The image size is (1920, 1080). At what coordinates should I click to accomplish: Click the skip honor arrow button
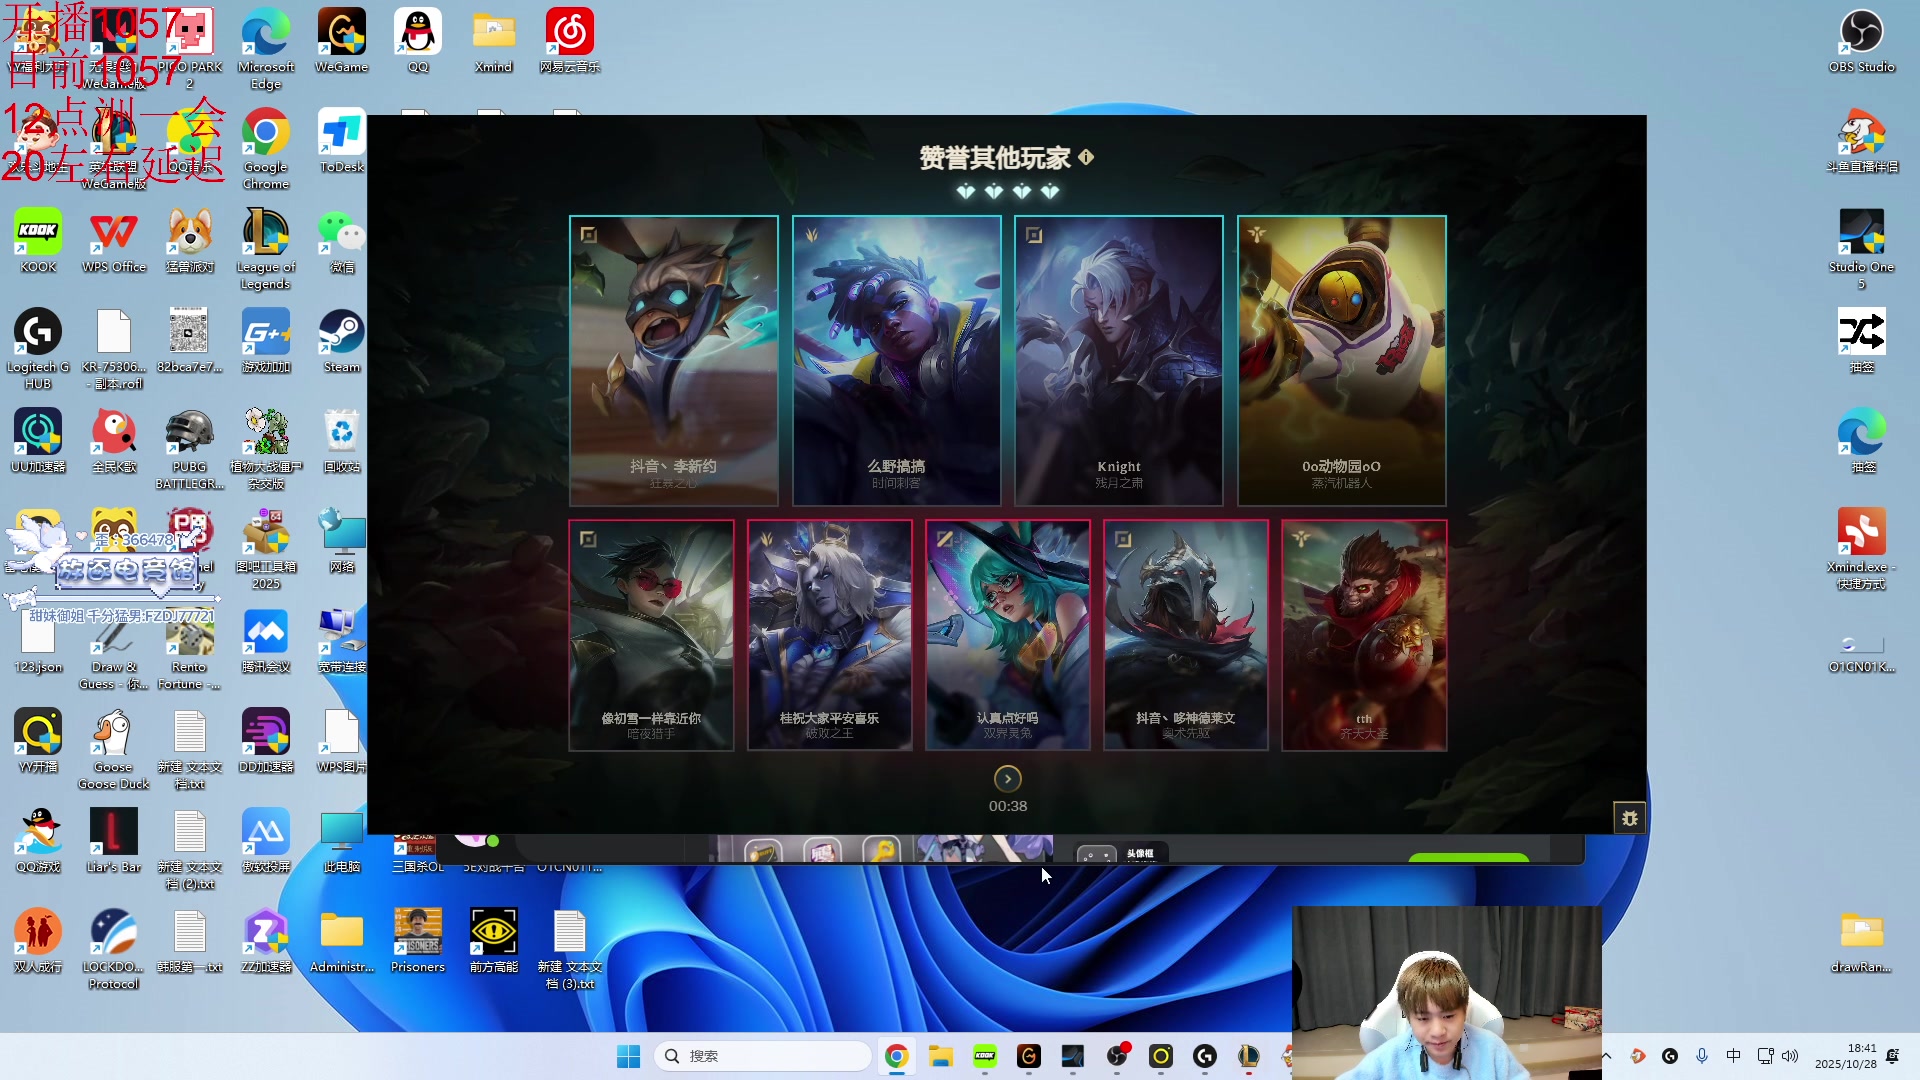click(x=1007, y=779)
